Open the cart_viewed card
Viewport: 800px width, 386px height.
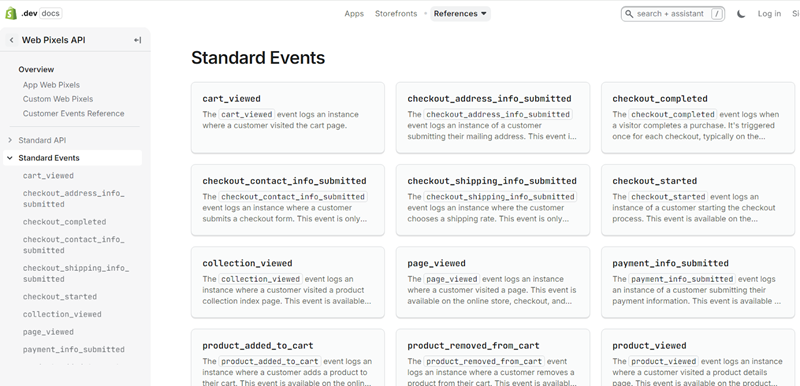tap(288, 118)
